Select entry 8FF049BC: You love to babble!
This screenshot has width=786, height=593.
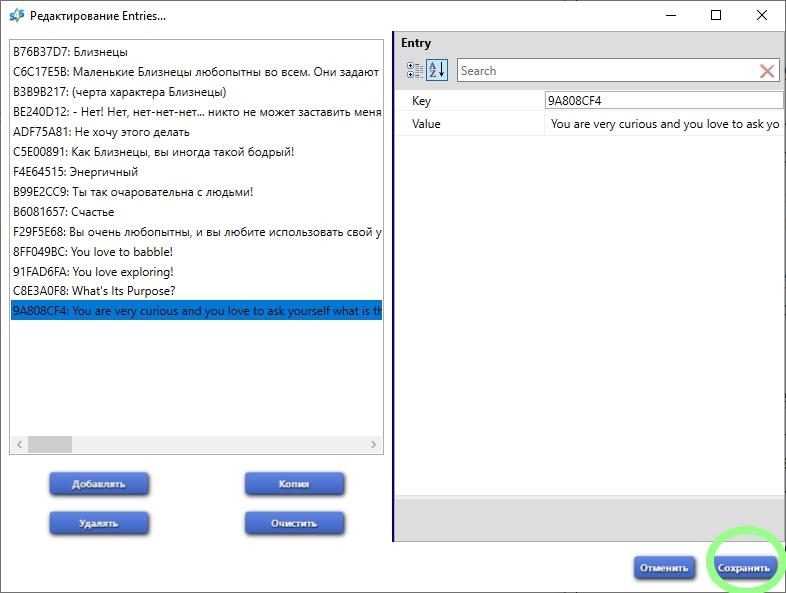92,252
